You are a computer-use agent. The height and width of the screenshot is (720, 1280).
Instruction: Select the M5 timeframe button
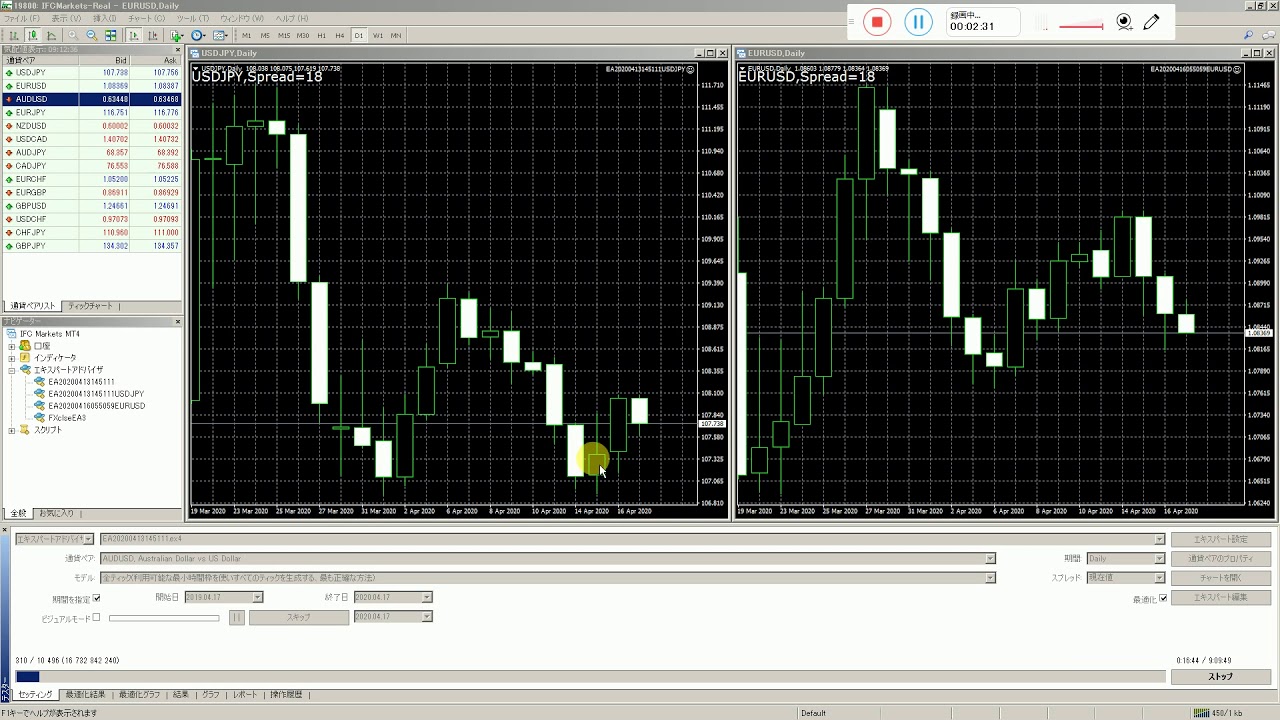click(x=265, y=35)
